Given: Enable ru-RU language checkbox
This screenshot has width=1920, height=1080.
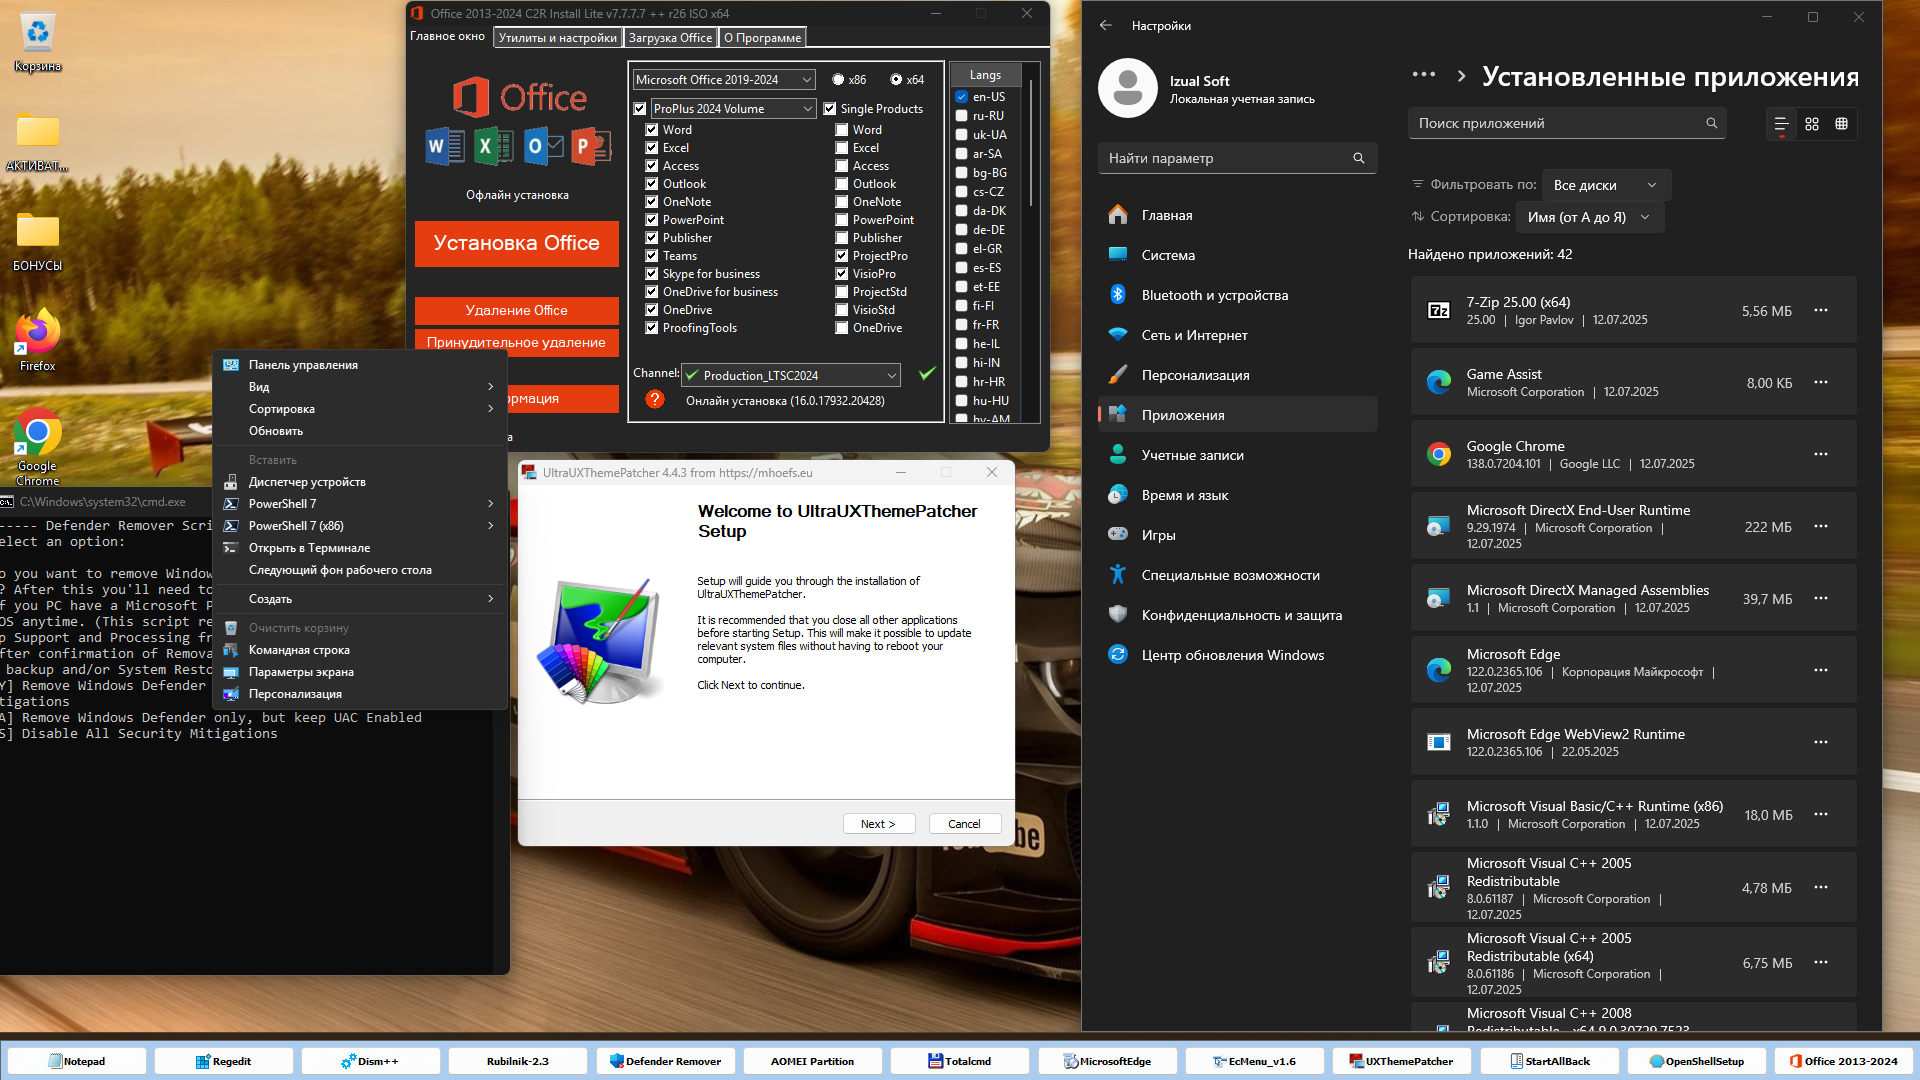Looking at the screenshot, I should [x=961, y=116].
